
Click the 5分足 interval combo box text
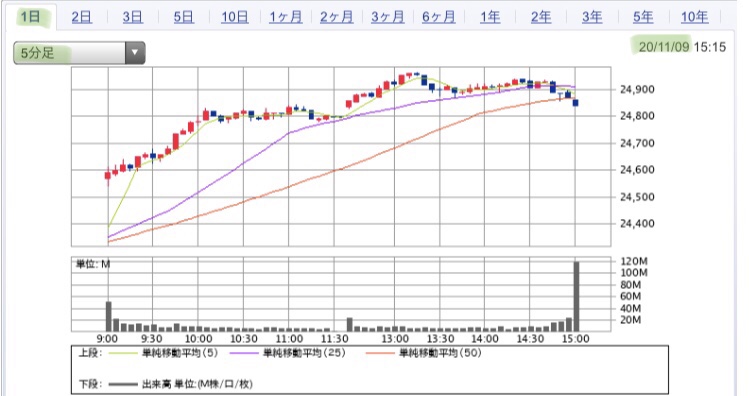(x=37, y=53)
